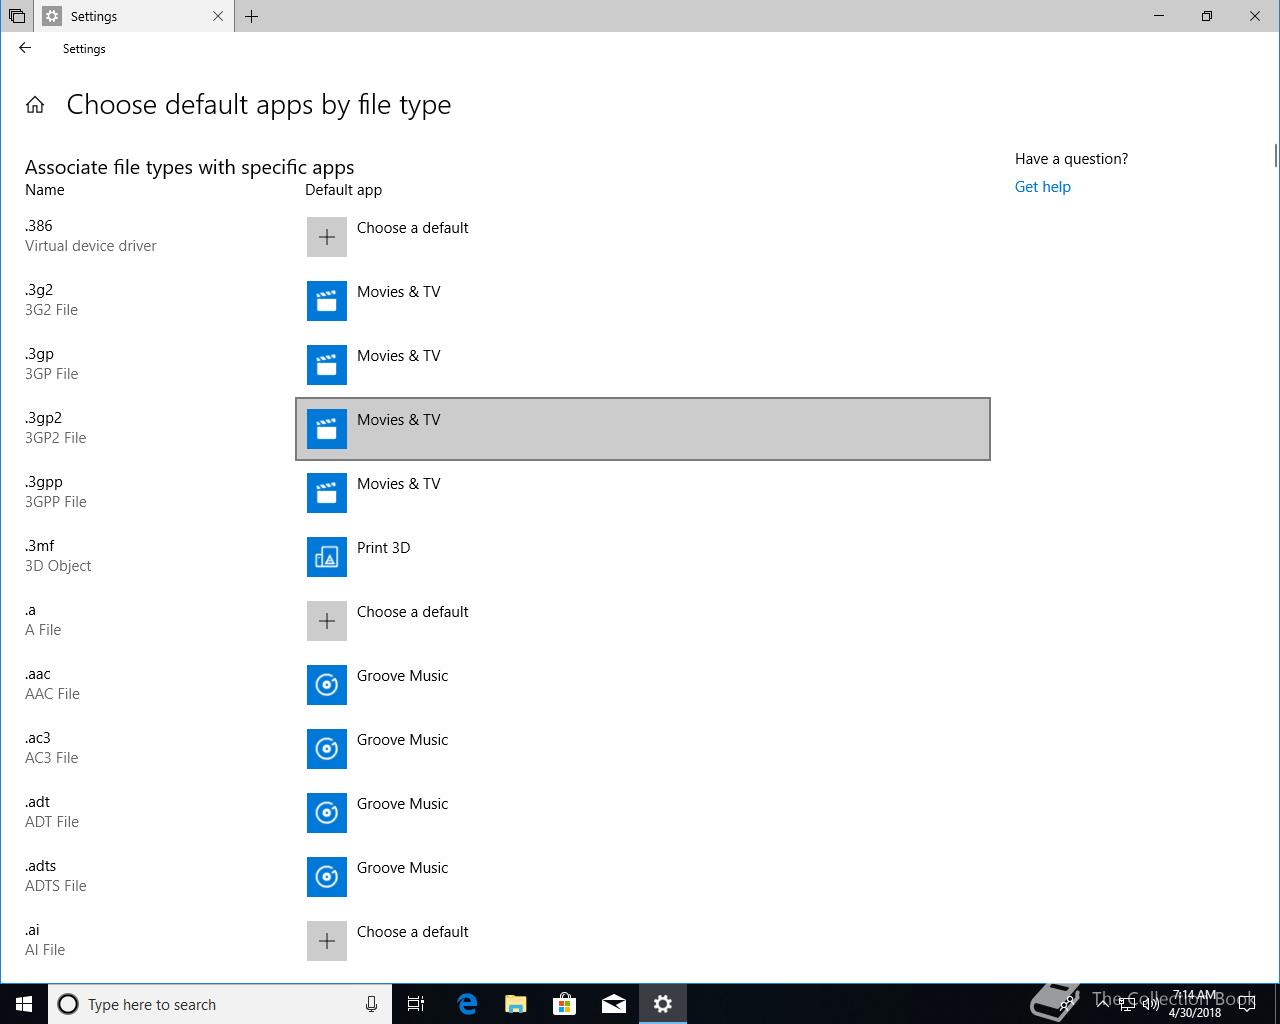Click 'Choose a default' for .ai file
Screen dimensions: 1280x1024
coord(413,932)
